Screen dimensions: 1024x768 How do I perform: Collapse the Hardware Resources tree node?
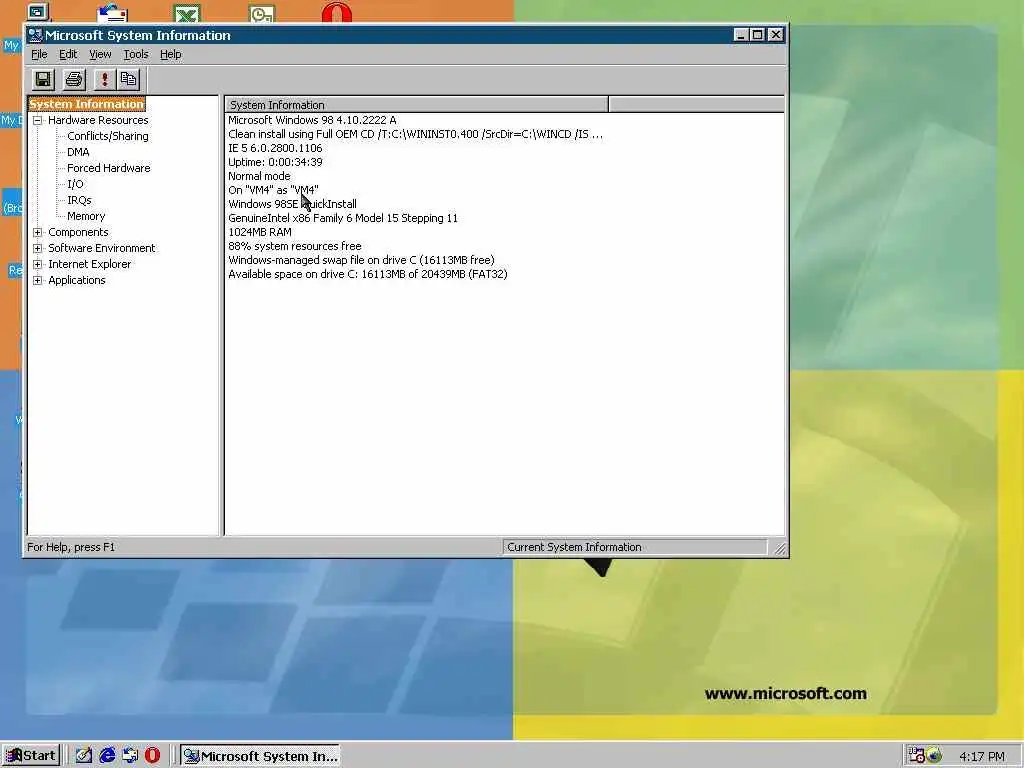click(37, 120)
